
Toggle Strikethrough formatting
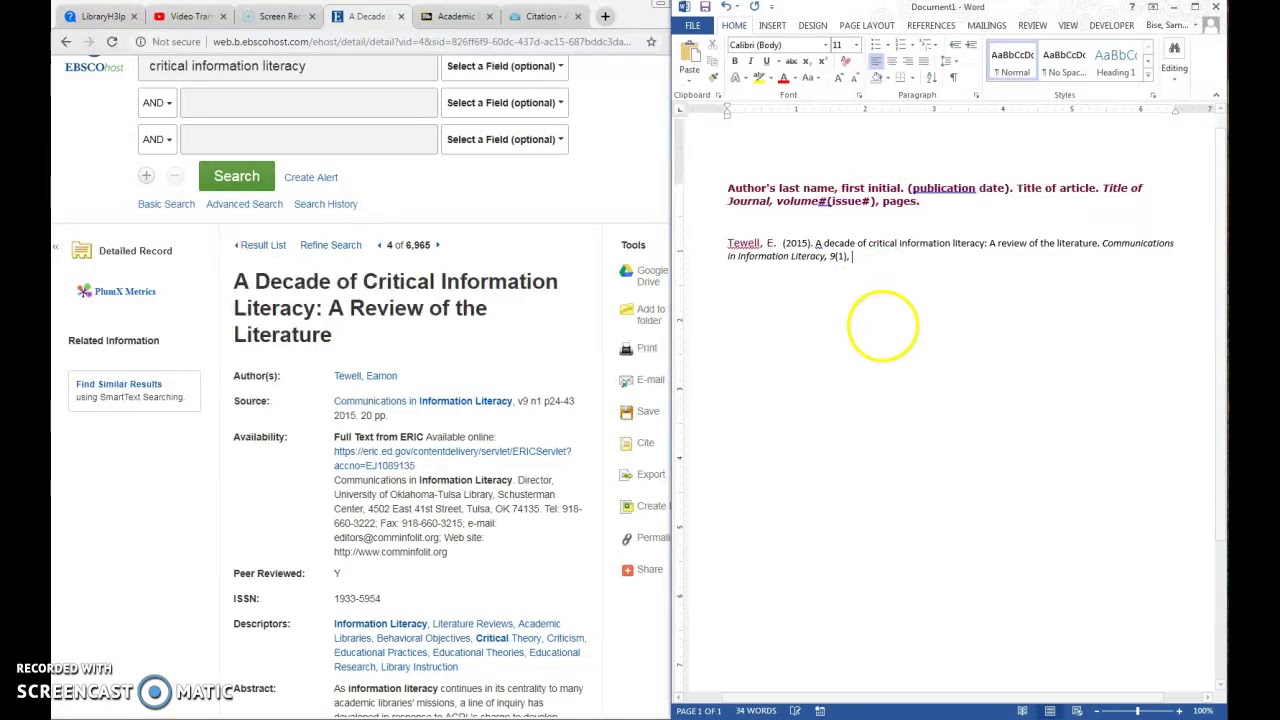coord(791,61)
